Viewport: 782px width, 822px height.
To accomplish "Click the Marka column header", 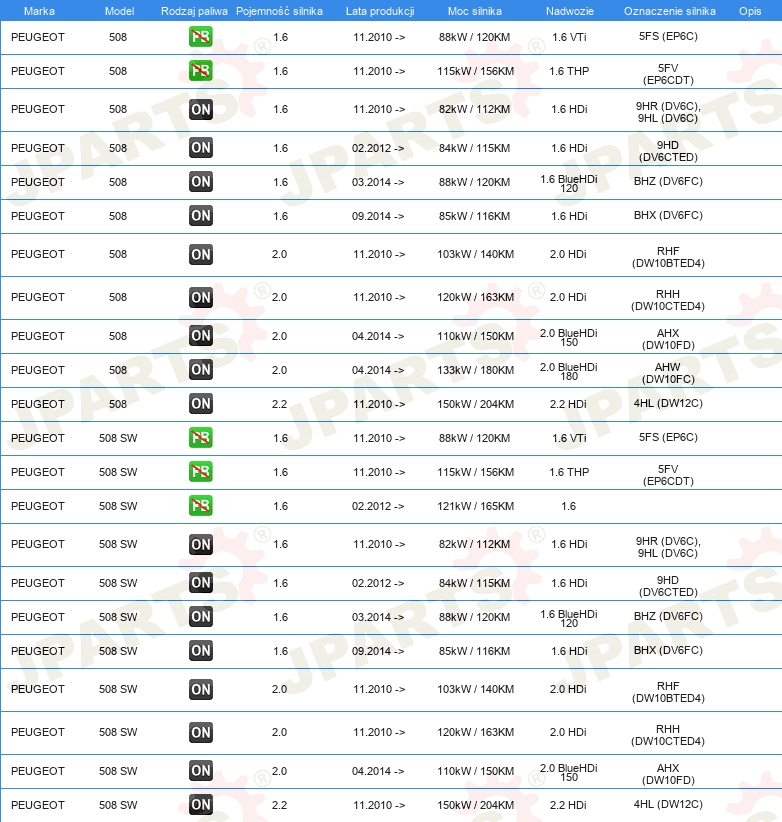I will pyautogui.click(x=39, y=11).
